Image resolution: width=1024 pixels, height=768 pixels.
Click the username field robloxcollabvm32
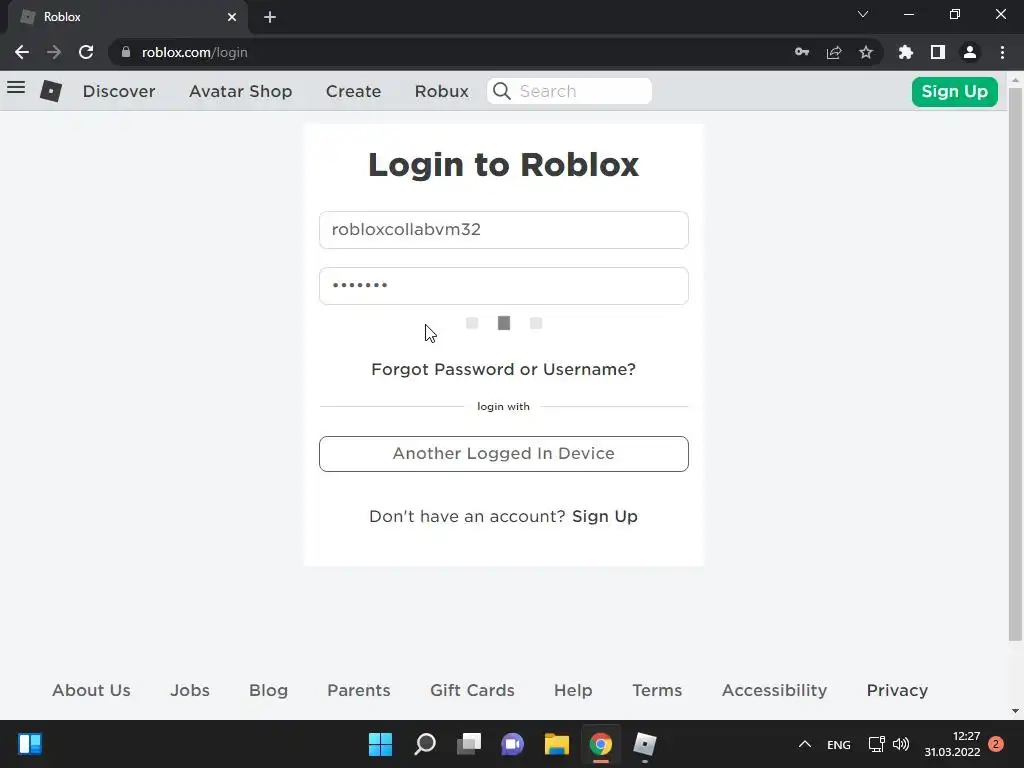coord(504,230)
